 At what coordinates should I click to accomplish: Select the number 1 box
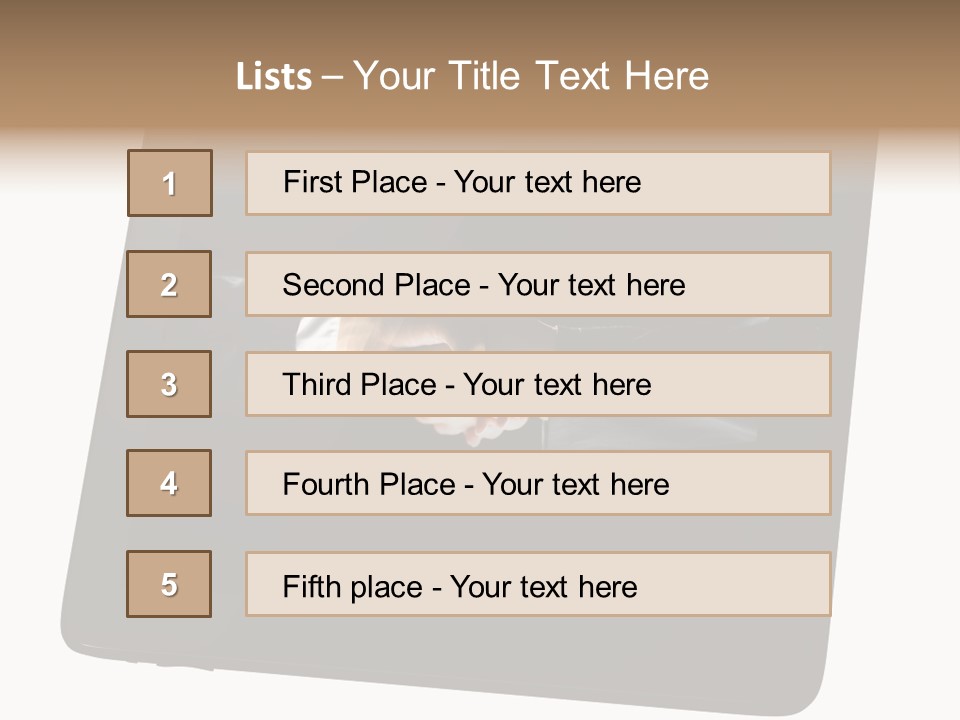click(170, 183)
